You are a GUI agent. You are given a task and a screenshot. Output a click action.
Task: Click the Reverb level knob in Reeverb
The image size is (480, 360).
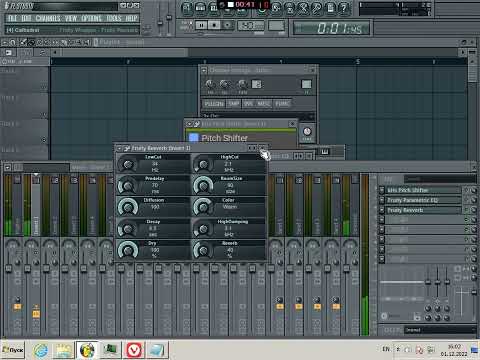tap(203, 251)
